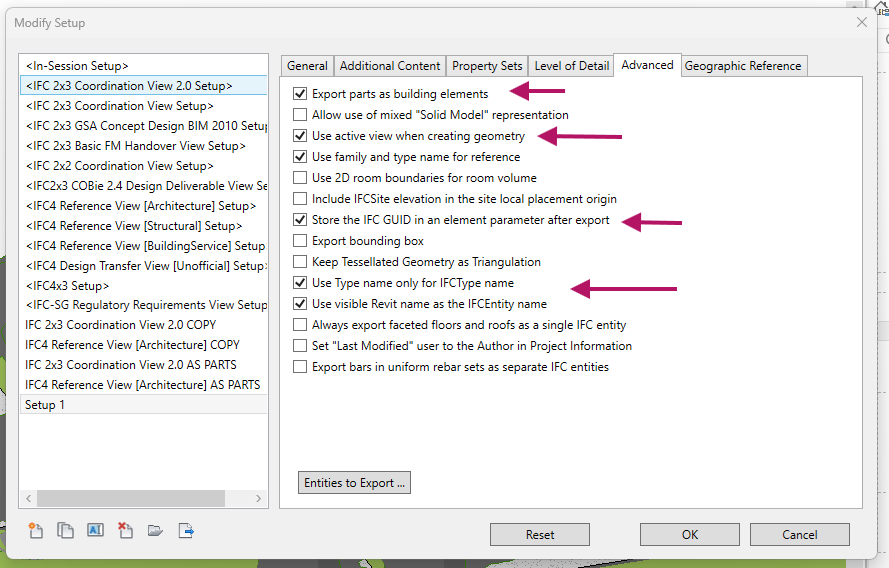Open the Geographic Reference tab
The image size is (889, 568).
(743, 66)
